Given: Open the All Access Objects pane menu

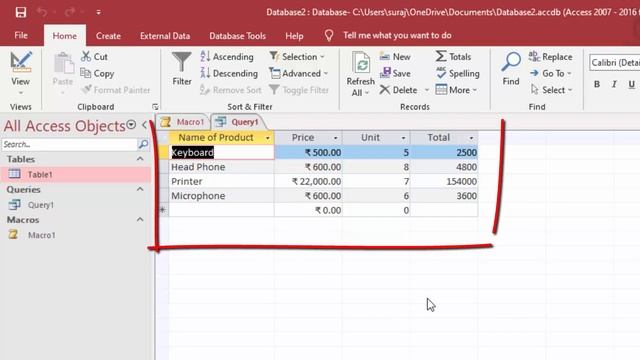Looking at the screenshot, I should pyautogui.click(x=131, y=125).
